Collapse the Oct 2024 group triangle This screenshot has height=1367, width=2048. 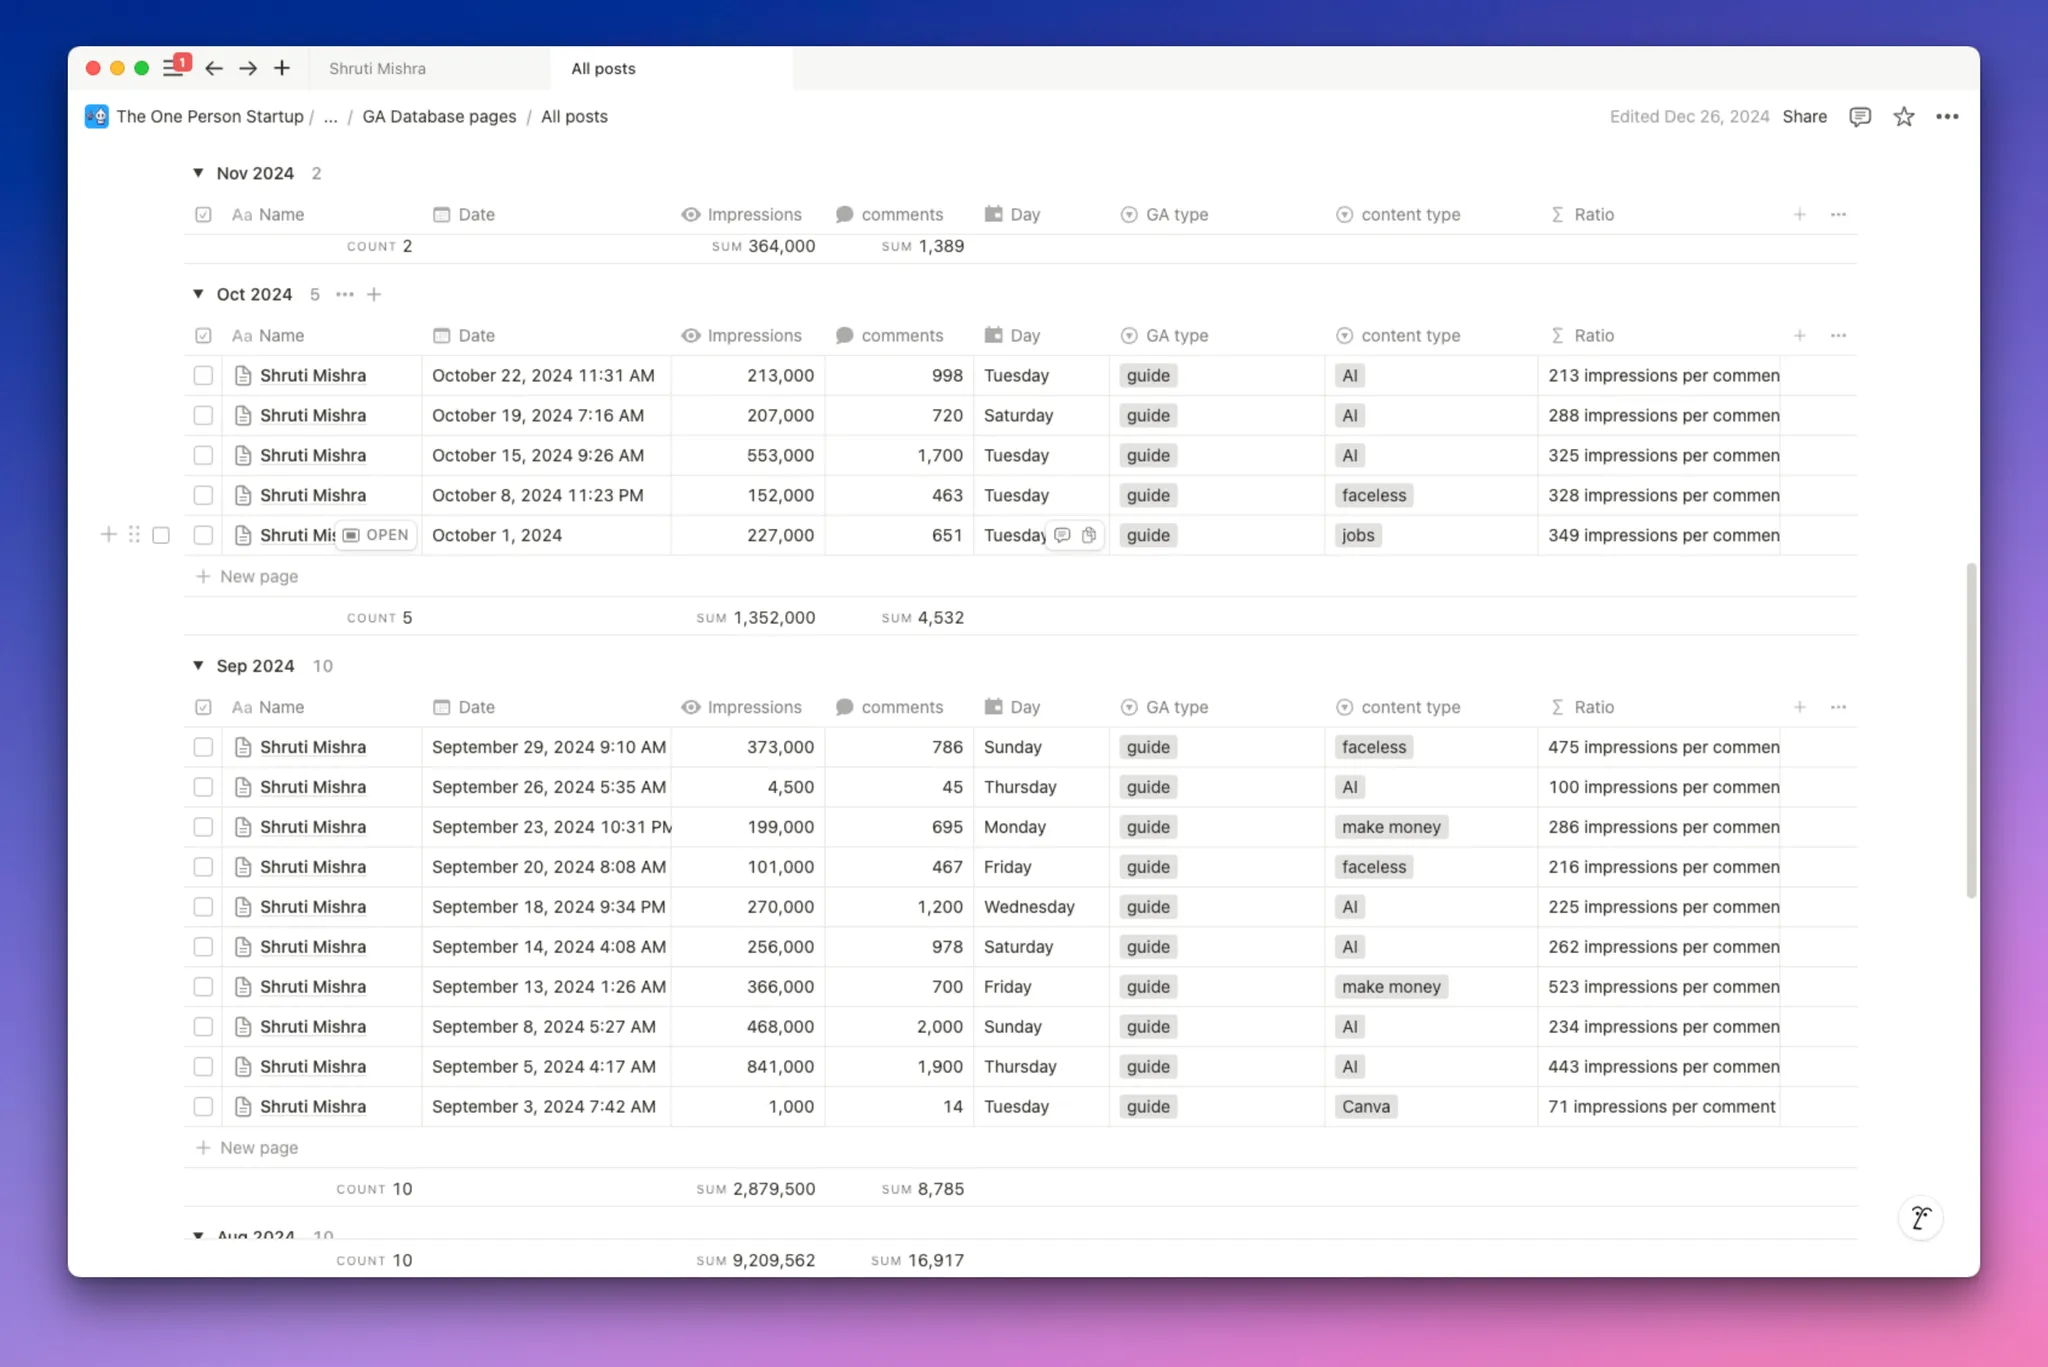click(198, 294)
